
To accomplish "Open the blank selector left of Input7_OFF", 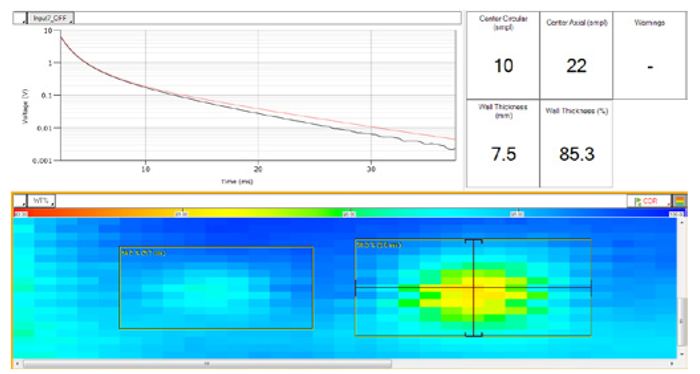I will coord(20,18).
